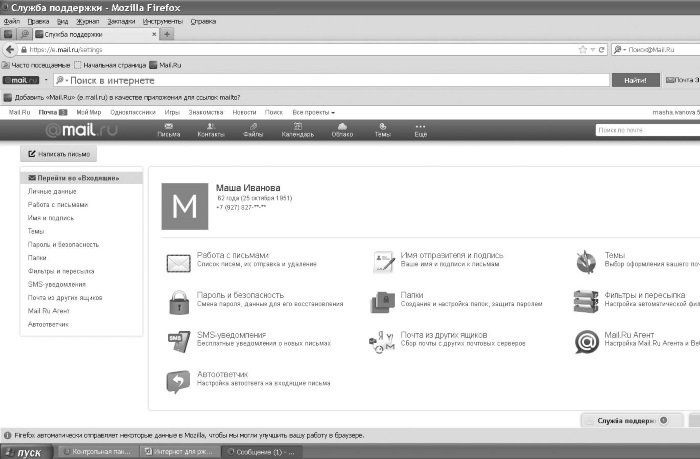
Task: Open search engine dropdown in Firefox search box
Action: (x=620, y=50)
